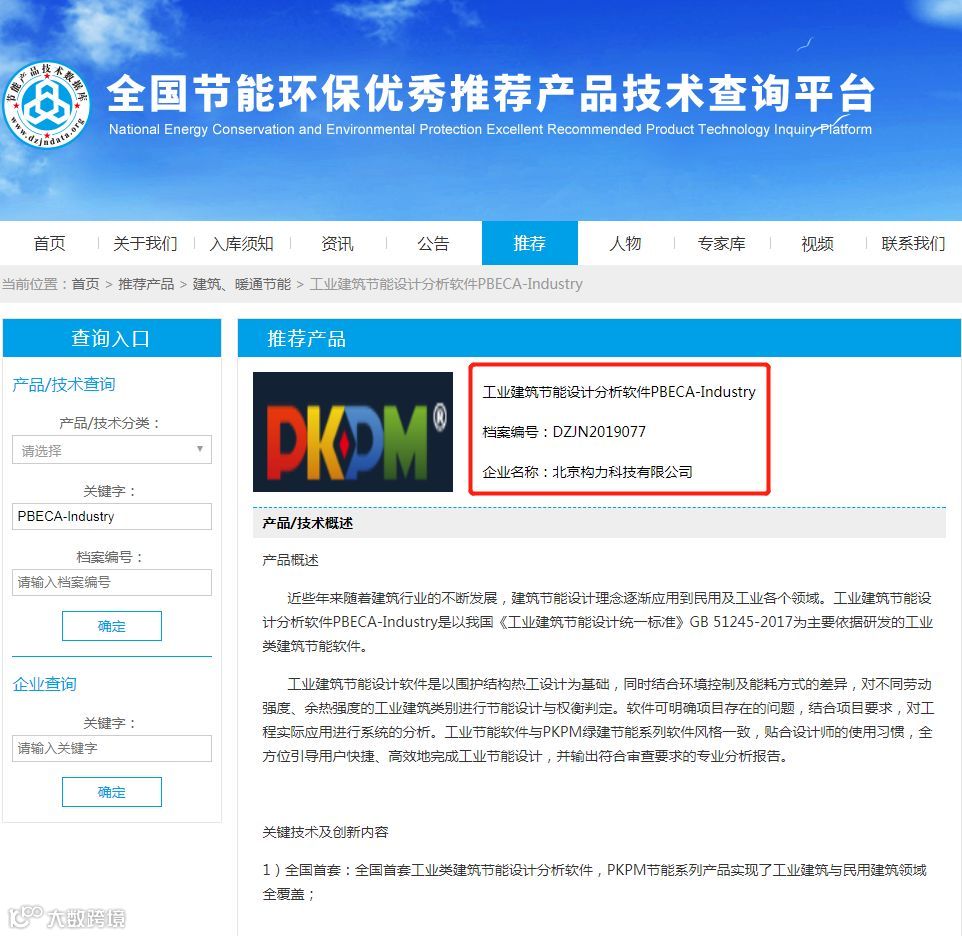This screenshot has width=962, height=936.
Task: Select the highlighted 推荐 tab
Action: (529, 244)
